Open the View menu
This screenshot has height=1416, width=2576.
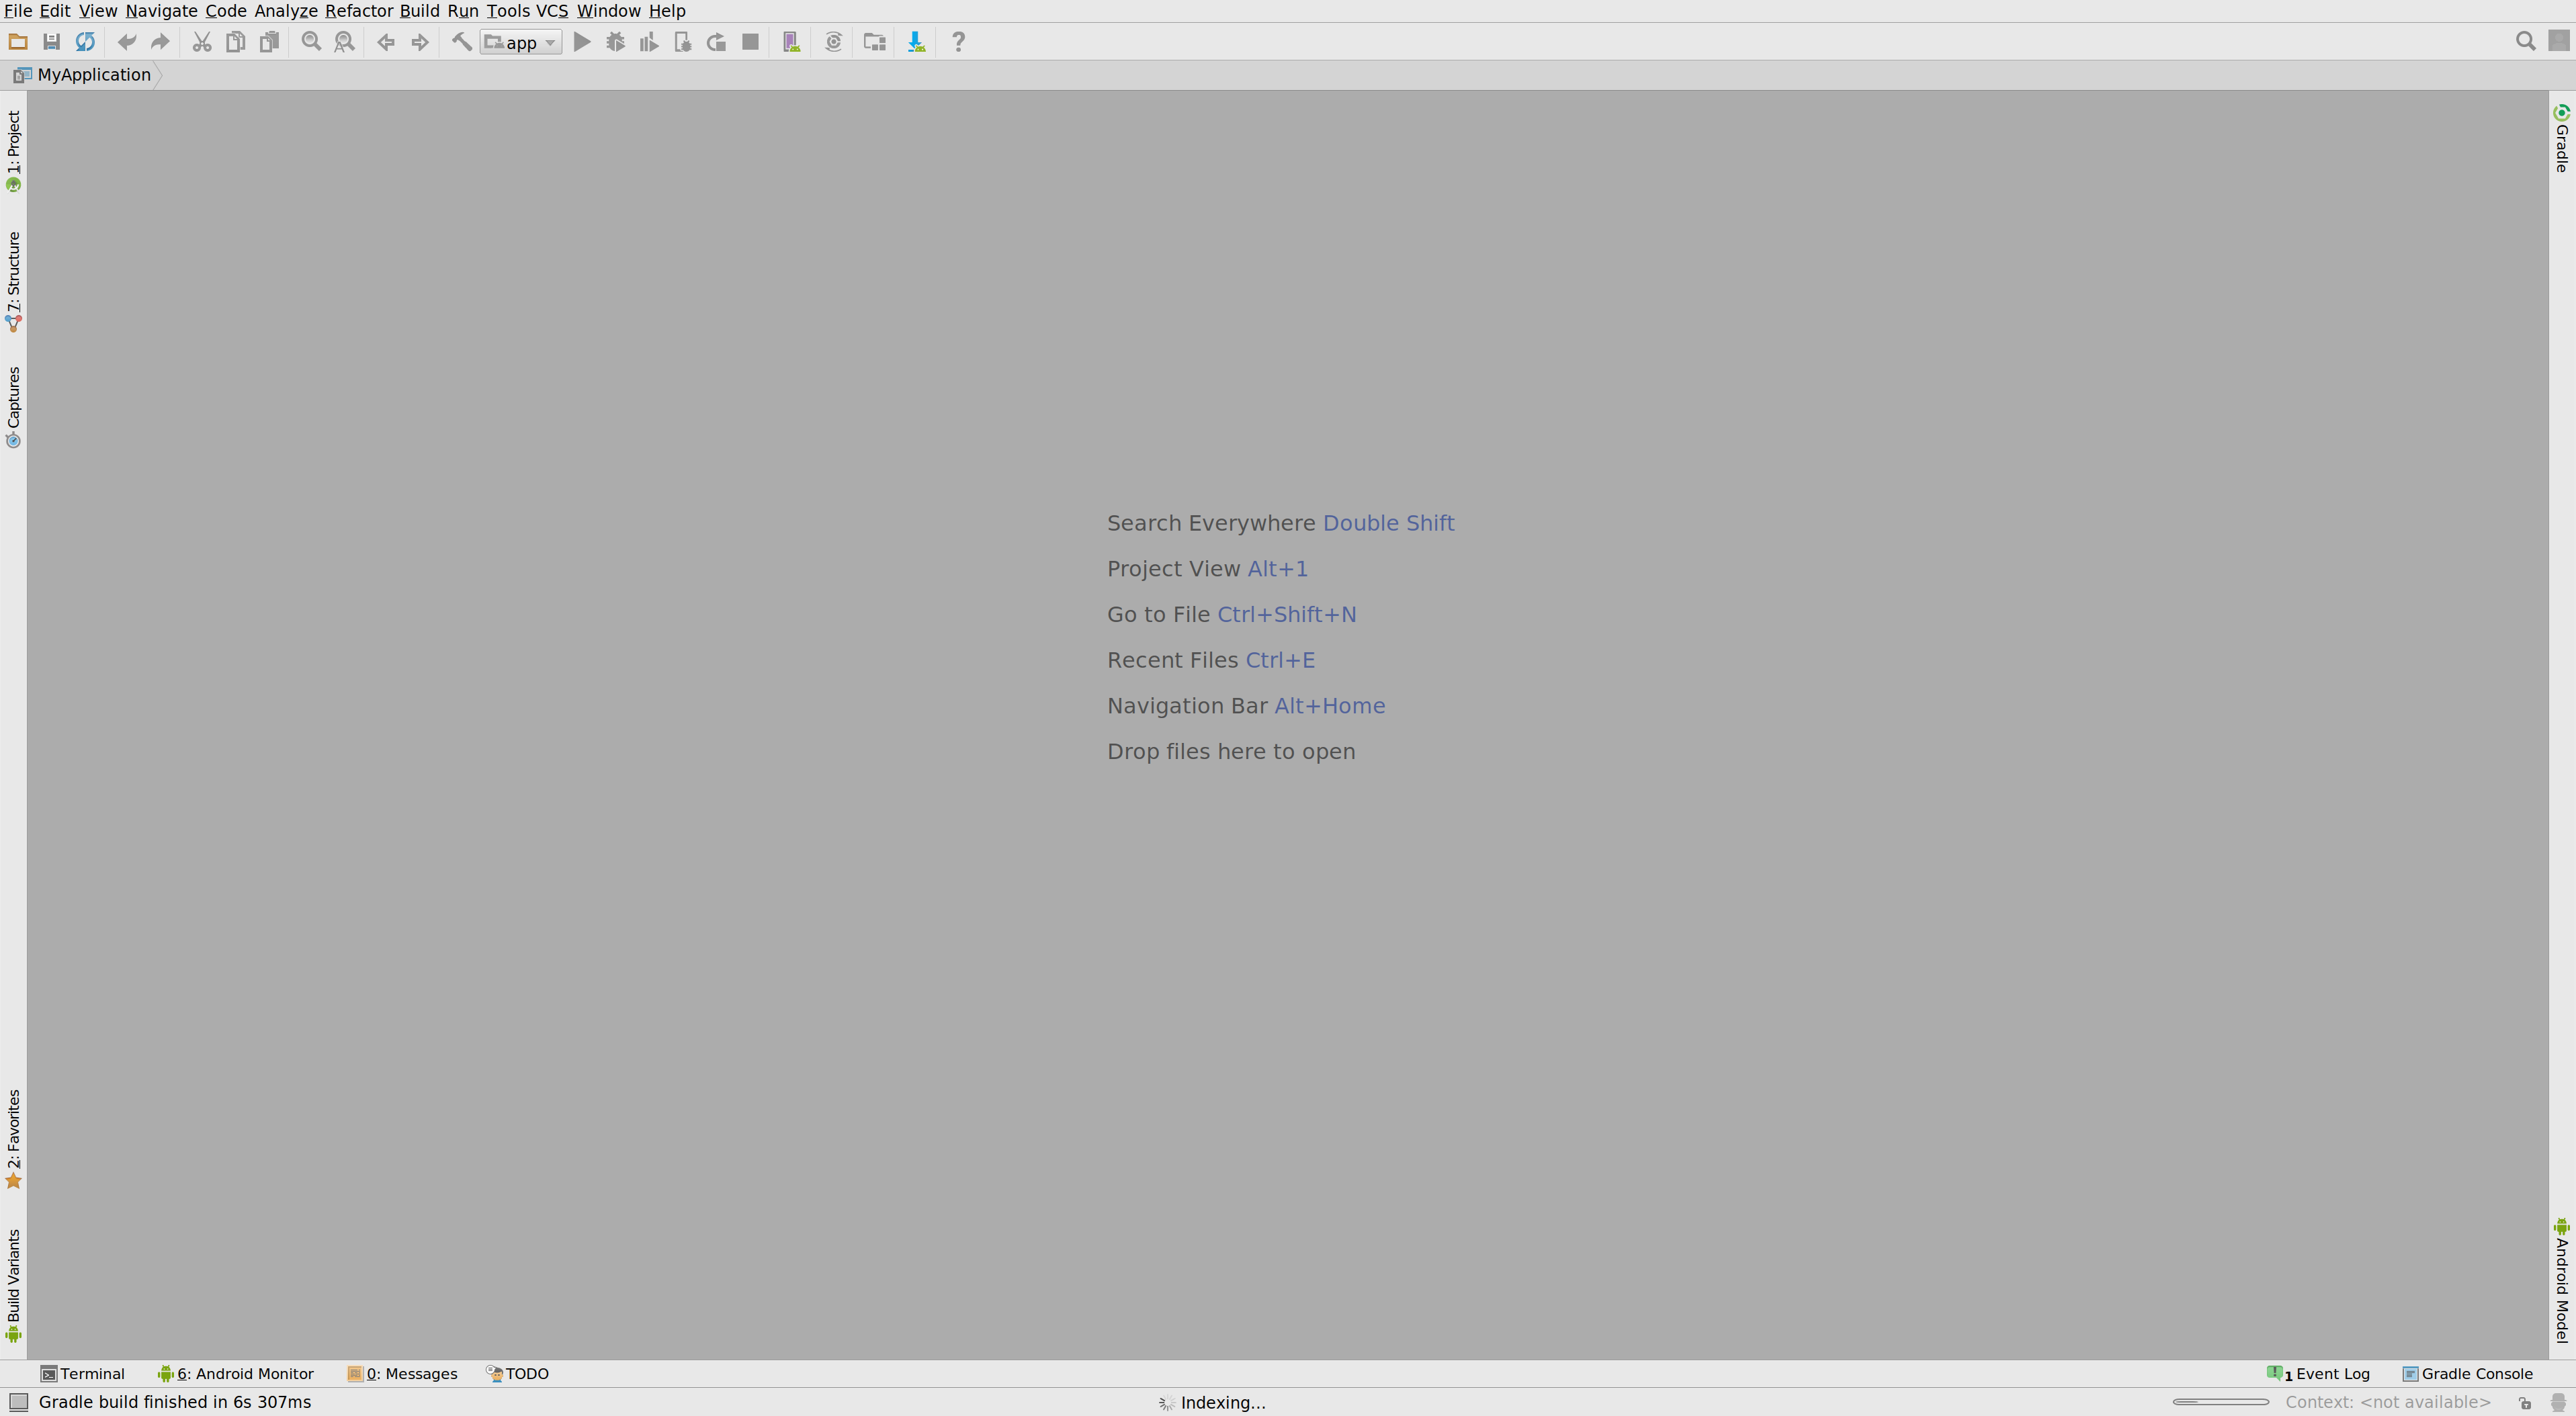point(98,11)
